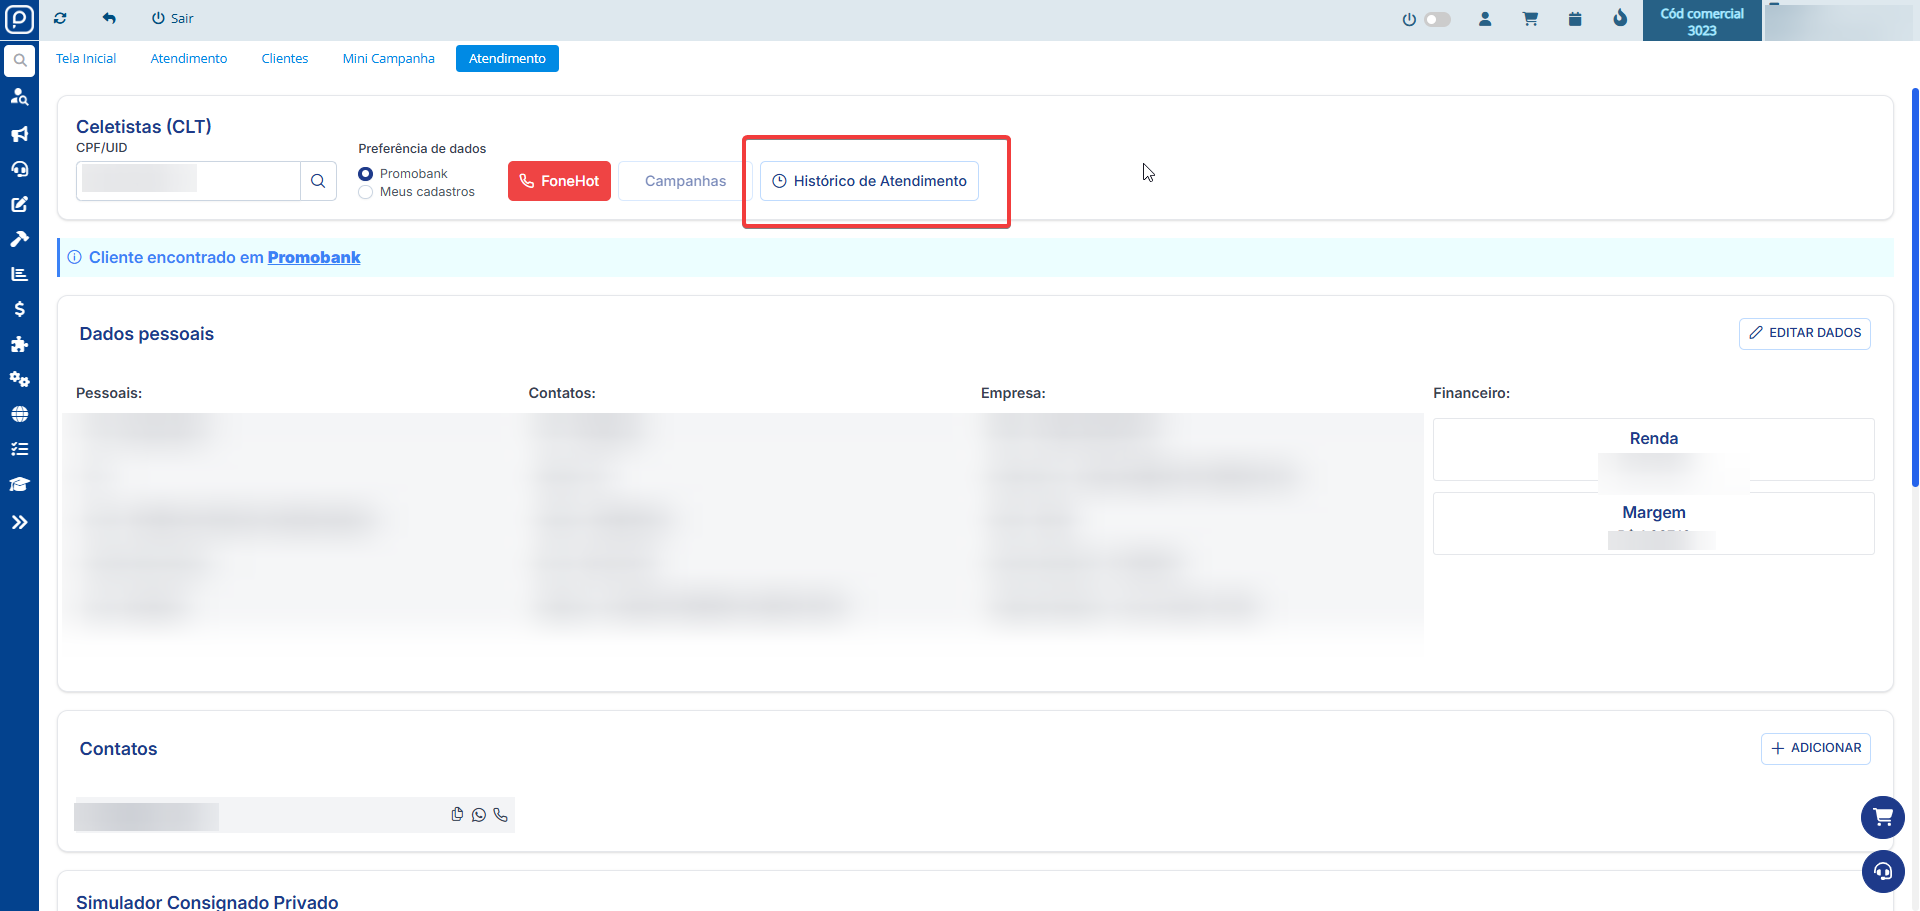This screenshot has width=1920, height=911.
Task: Click the WhatsApp icon beside the contact
Action: click(x=479, y=815)
